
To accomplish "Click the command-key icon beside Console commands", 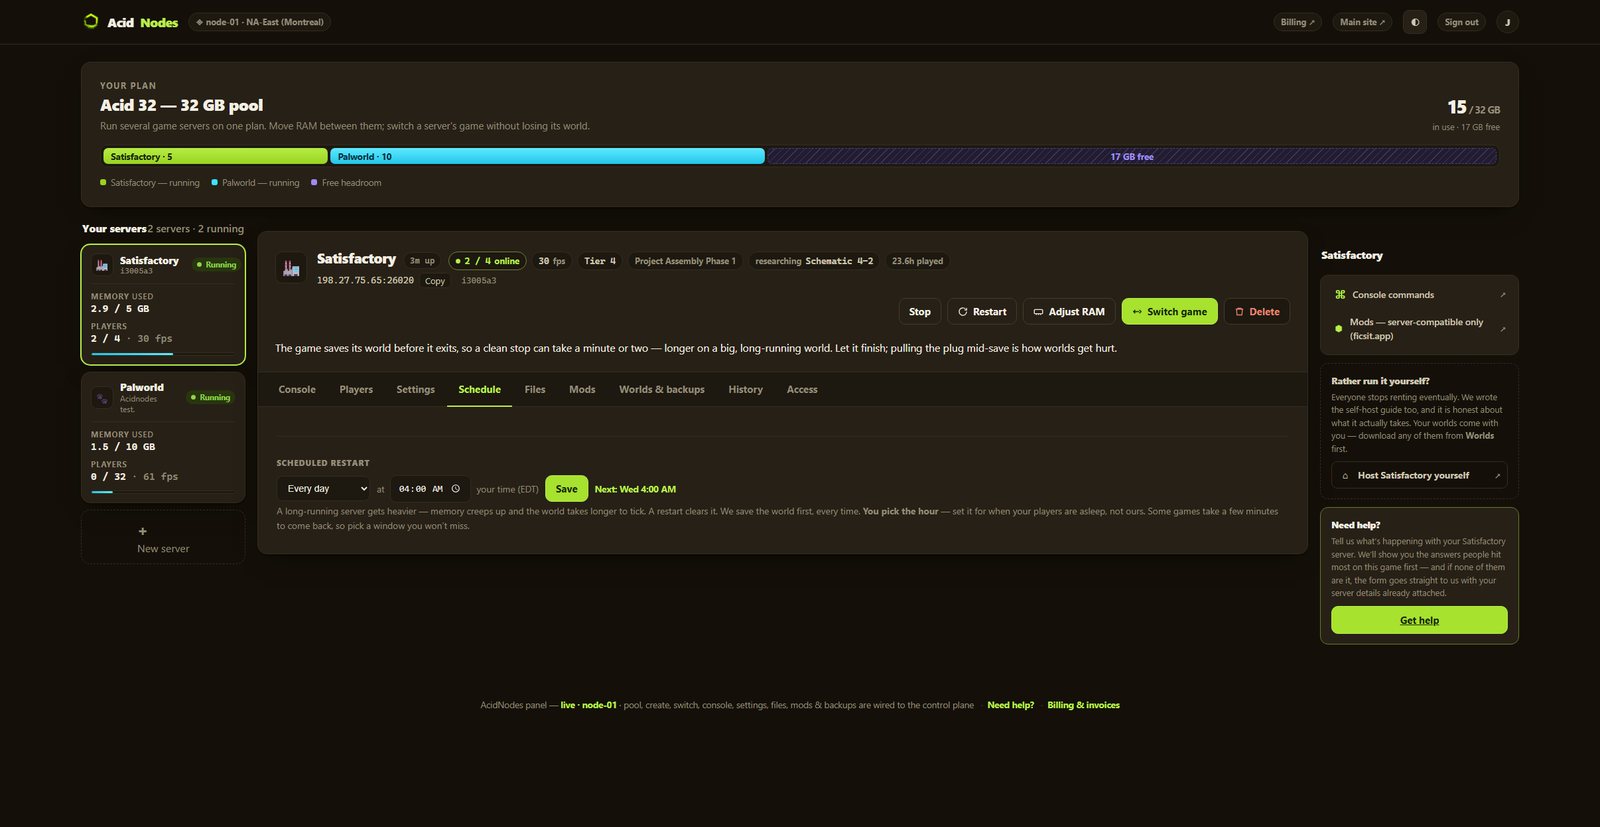I will point(1340,295).
